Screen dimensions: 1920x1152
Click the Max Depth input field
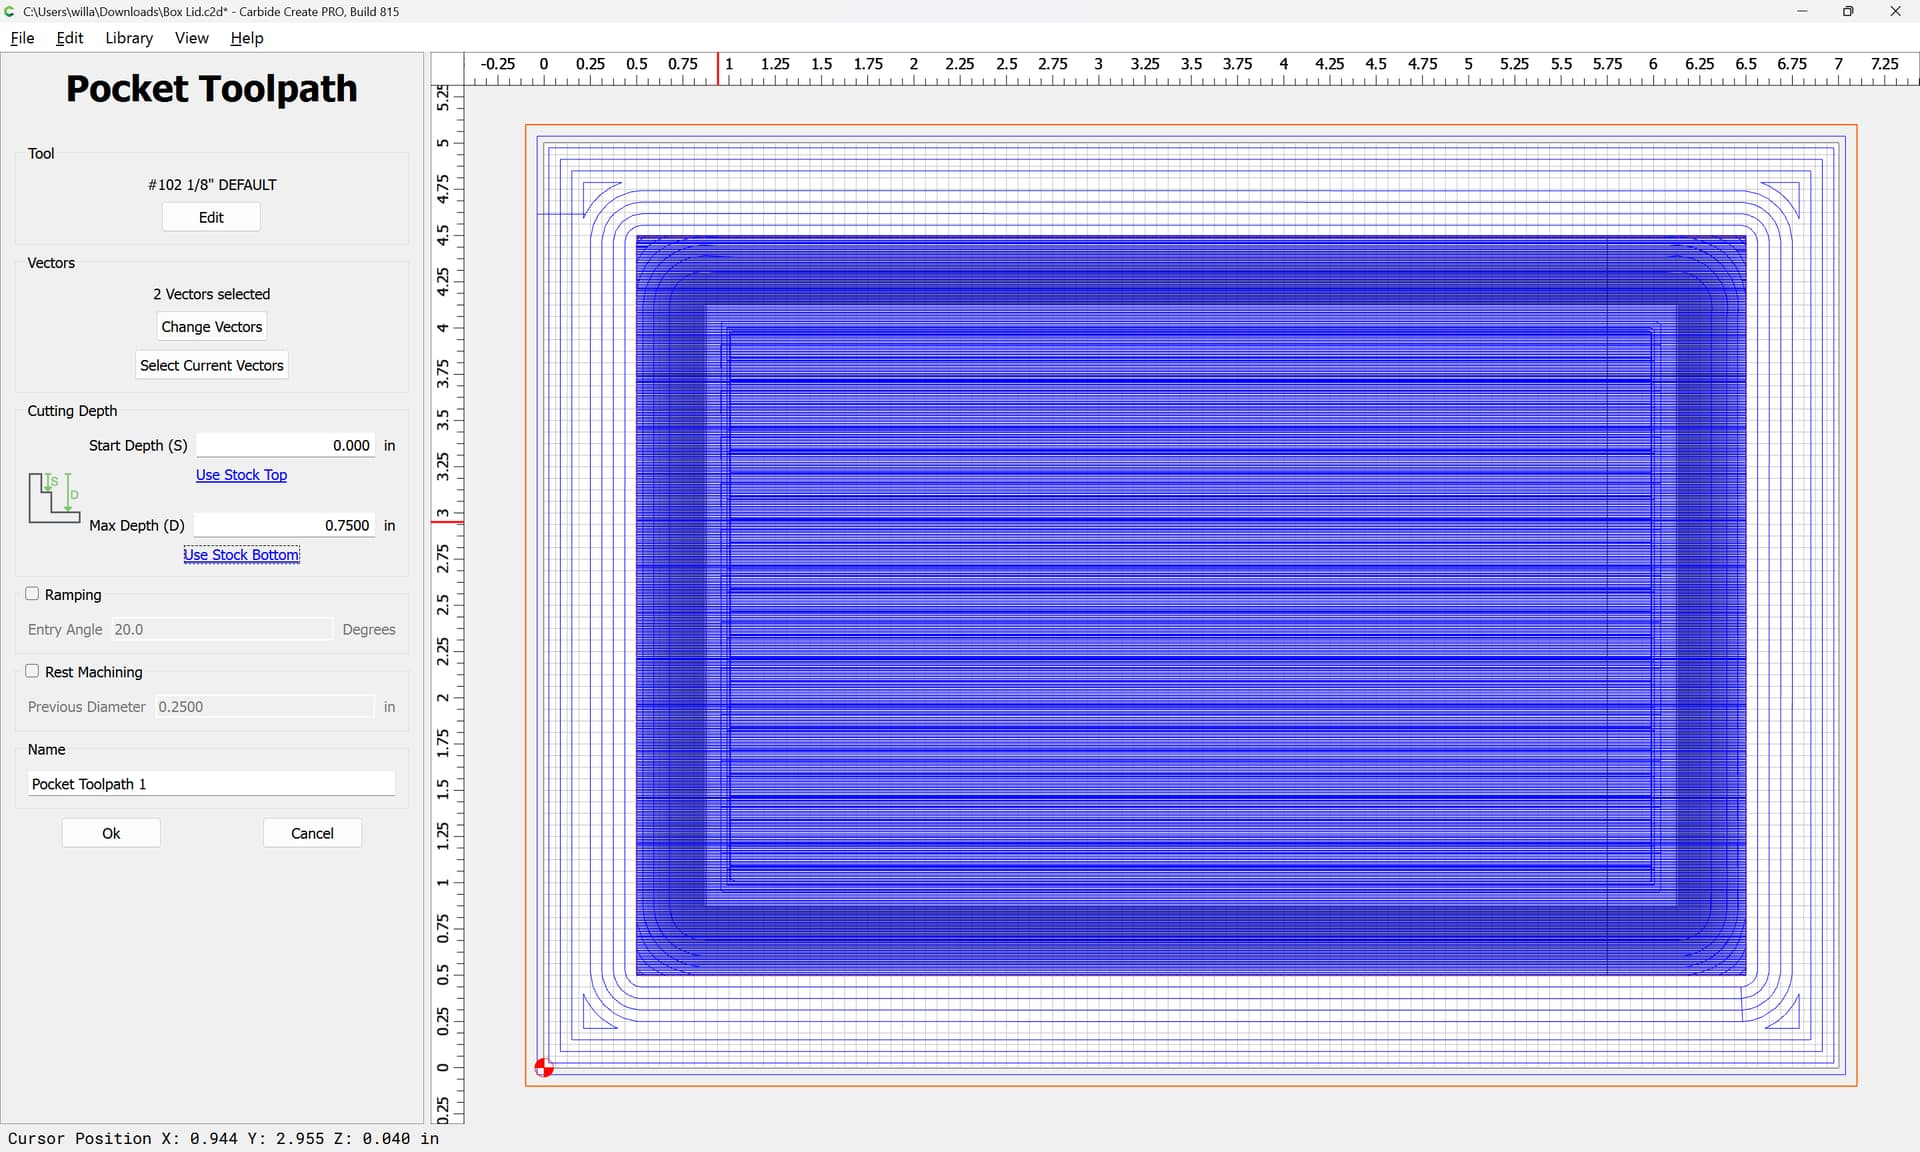pyautogui.click(x=285, y=525)
